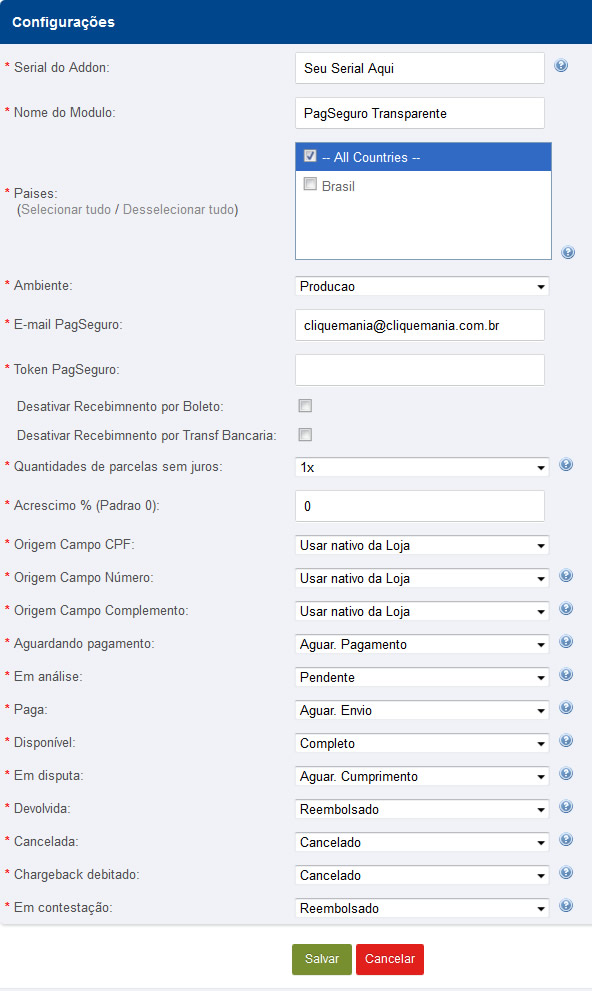Enable Desativar Recebimnento por Boleto checkbox
Viewport: 592px width, 991px height.
point(305,406)
